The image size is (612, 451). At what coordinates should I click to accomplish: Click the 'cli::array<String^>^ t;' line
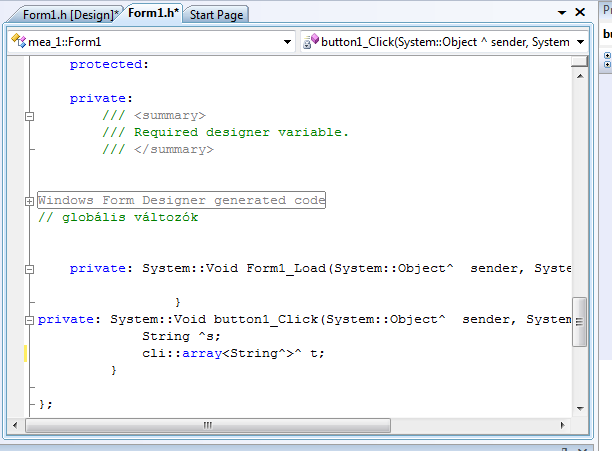coord(233,353)
